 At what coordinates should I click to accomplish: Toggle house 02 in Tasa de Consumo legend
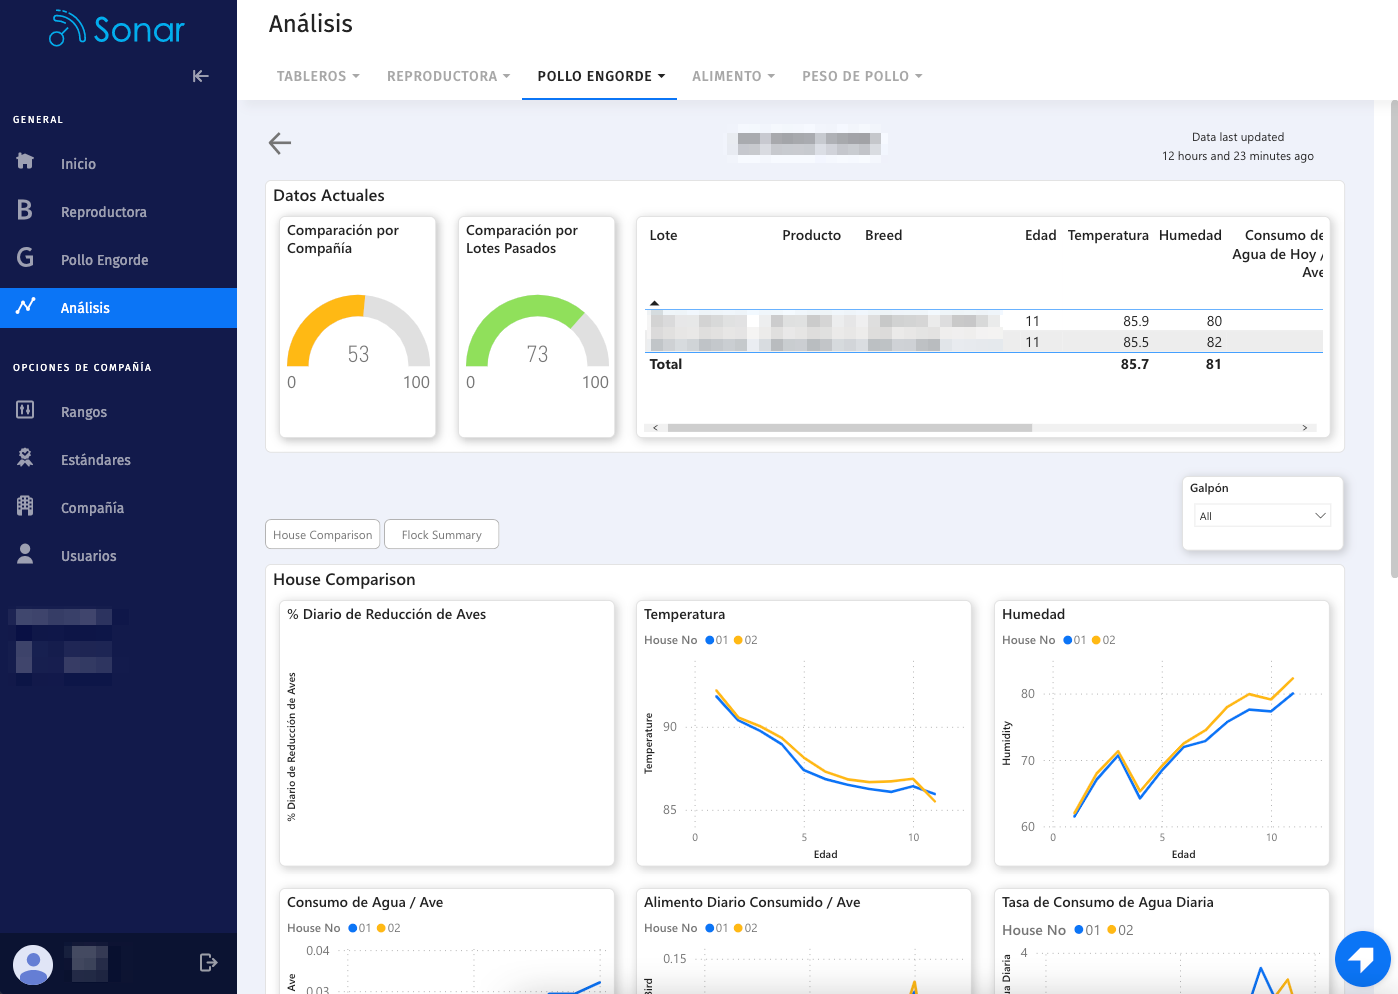pos(1120,930)
